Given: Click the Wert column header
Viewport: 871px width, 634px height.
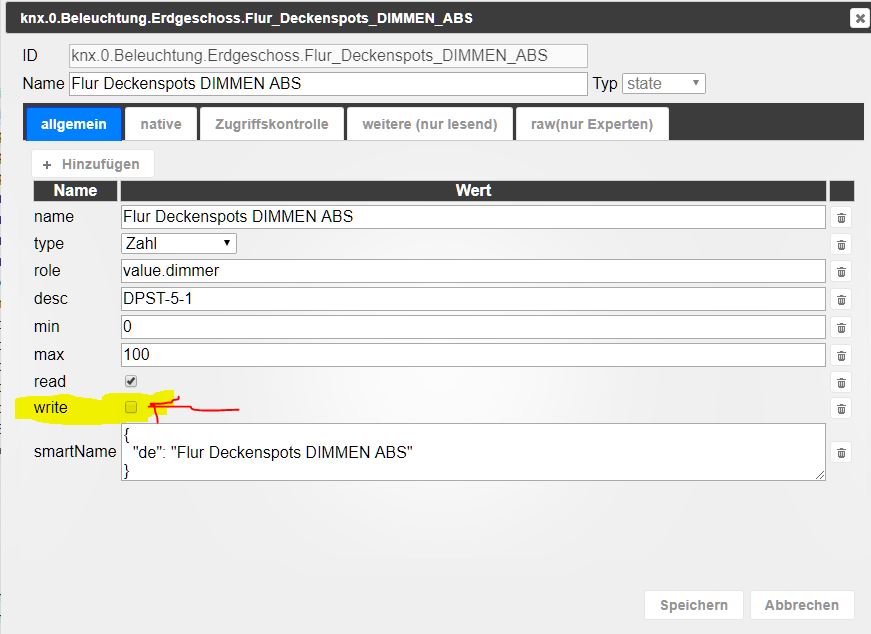Looking at the screenshot, I should (x=473, y=191).
